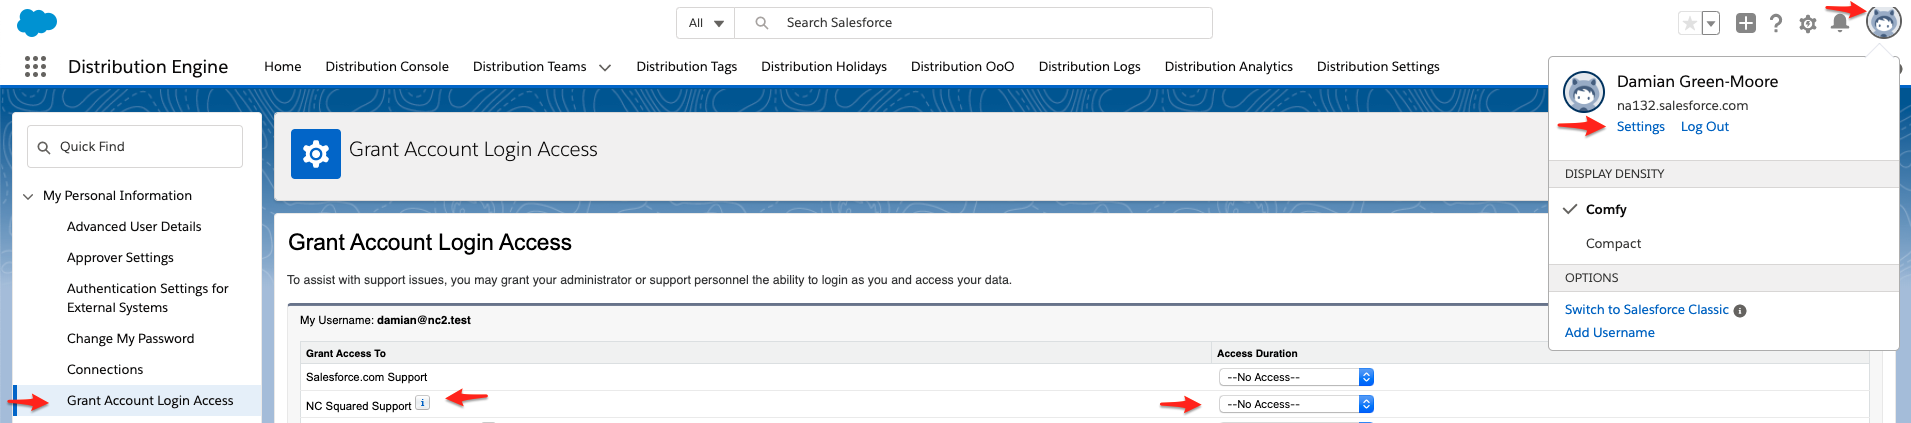Click the NC Squared Support row label
The width and height of the screenshot is (1911, 423).
click(359, 406)
